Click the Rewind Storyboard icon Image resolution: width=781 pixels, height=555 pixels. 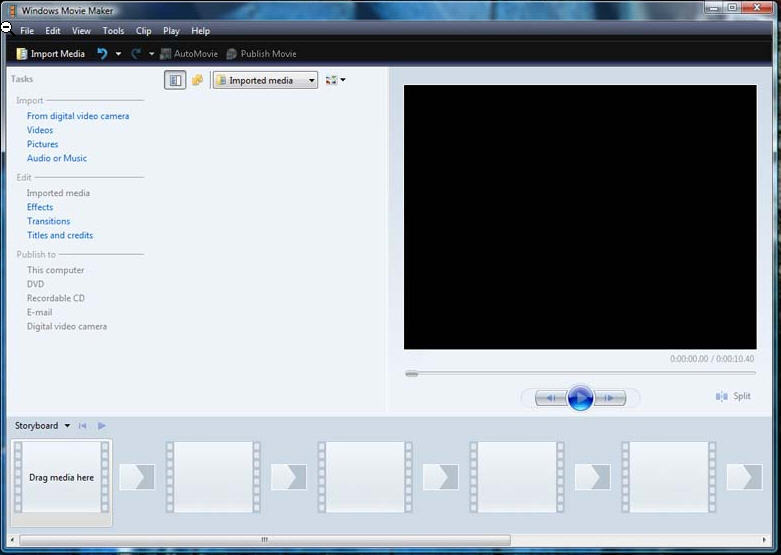(83, 425)
